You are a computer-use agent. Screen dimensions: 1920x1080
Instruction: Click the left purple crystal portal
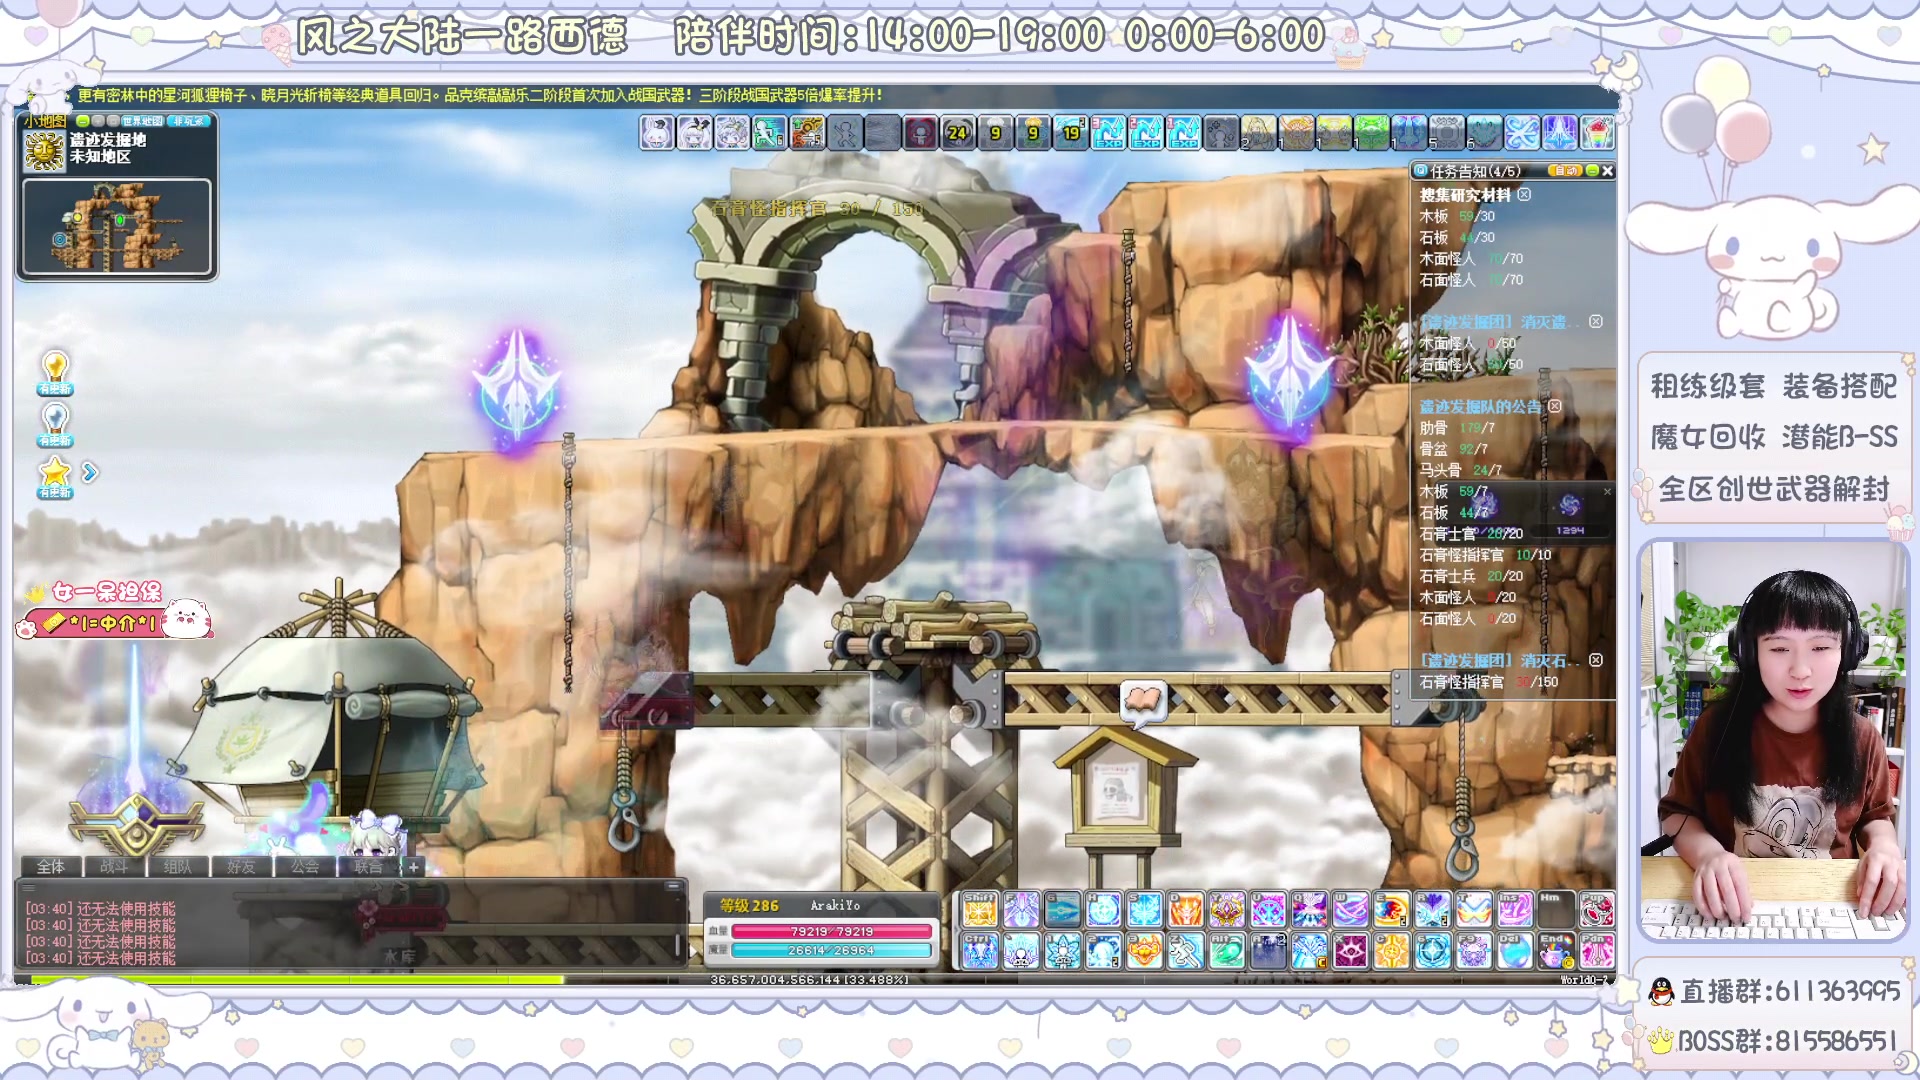517,392
